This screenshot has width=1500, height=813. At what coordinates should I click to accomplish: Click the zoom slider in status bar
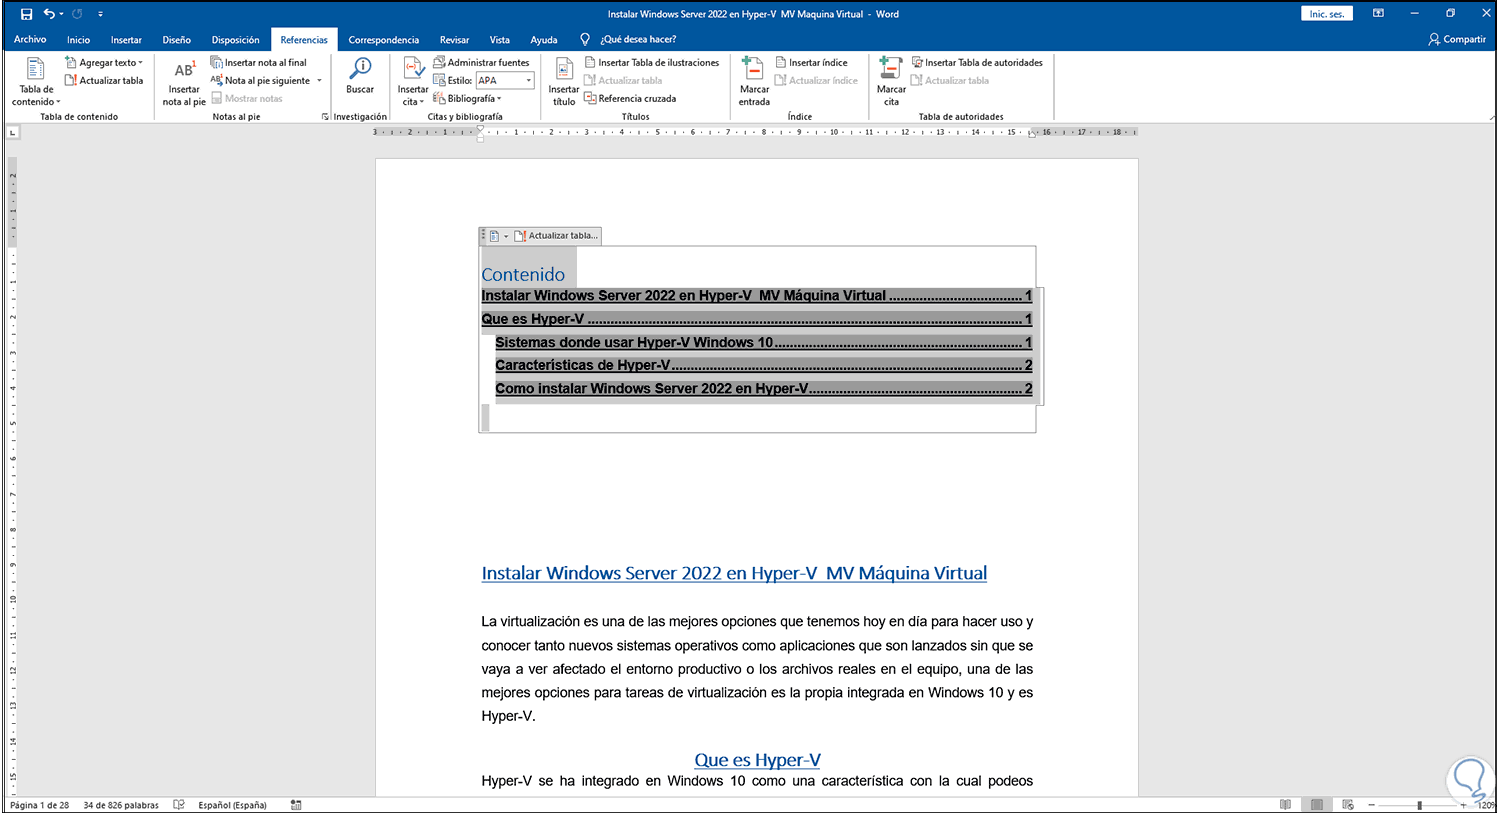[1419, 805]
